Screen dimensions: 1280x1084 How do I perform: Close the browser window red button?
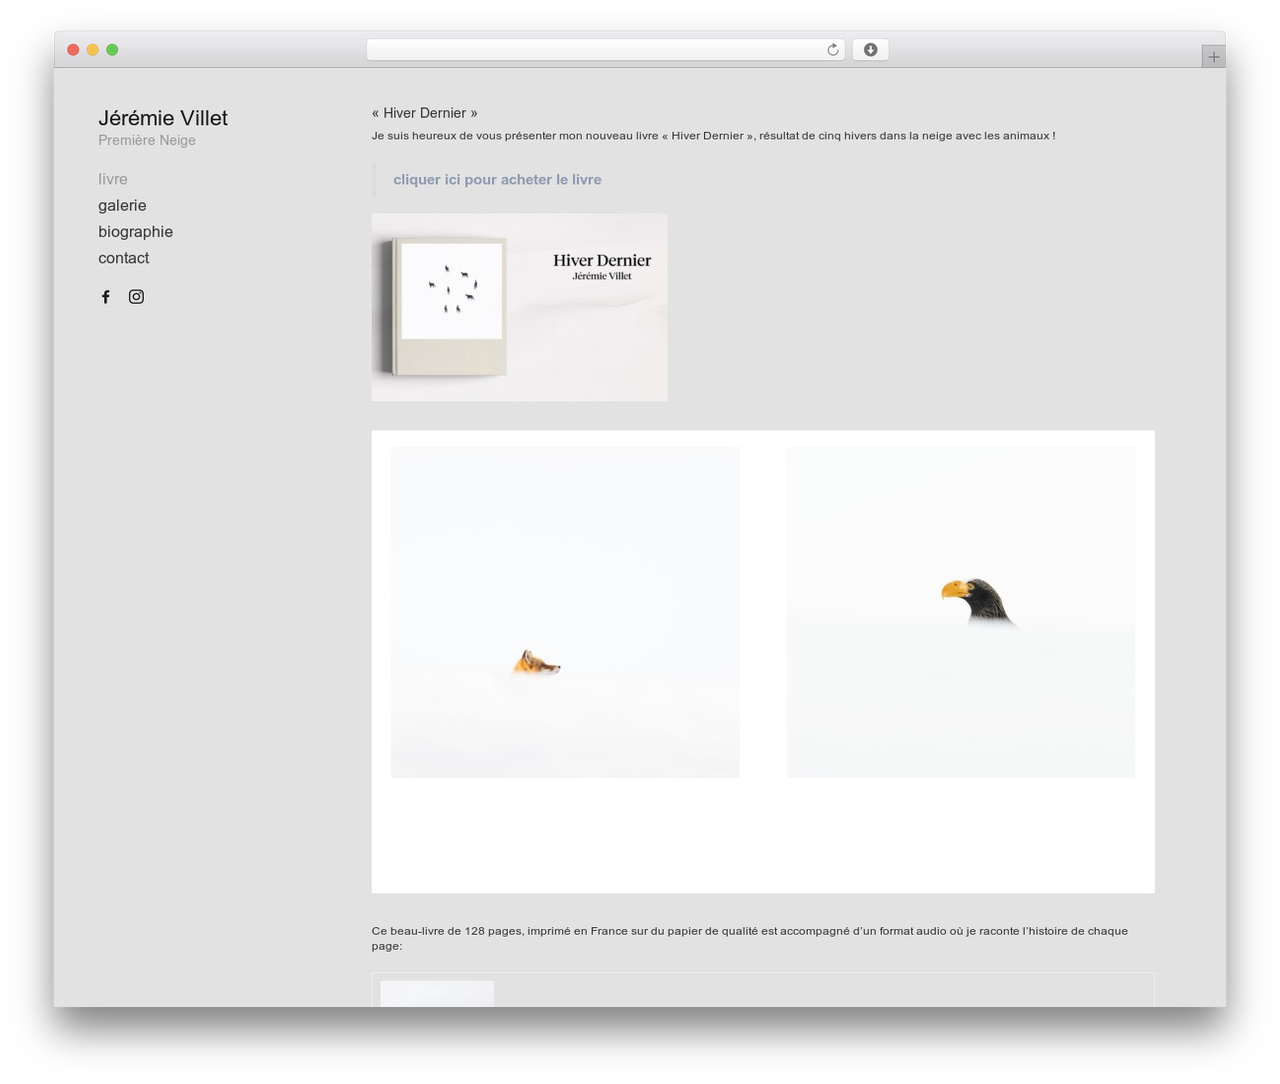[x=73, y=50]
